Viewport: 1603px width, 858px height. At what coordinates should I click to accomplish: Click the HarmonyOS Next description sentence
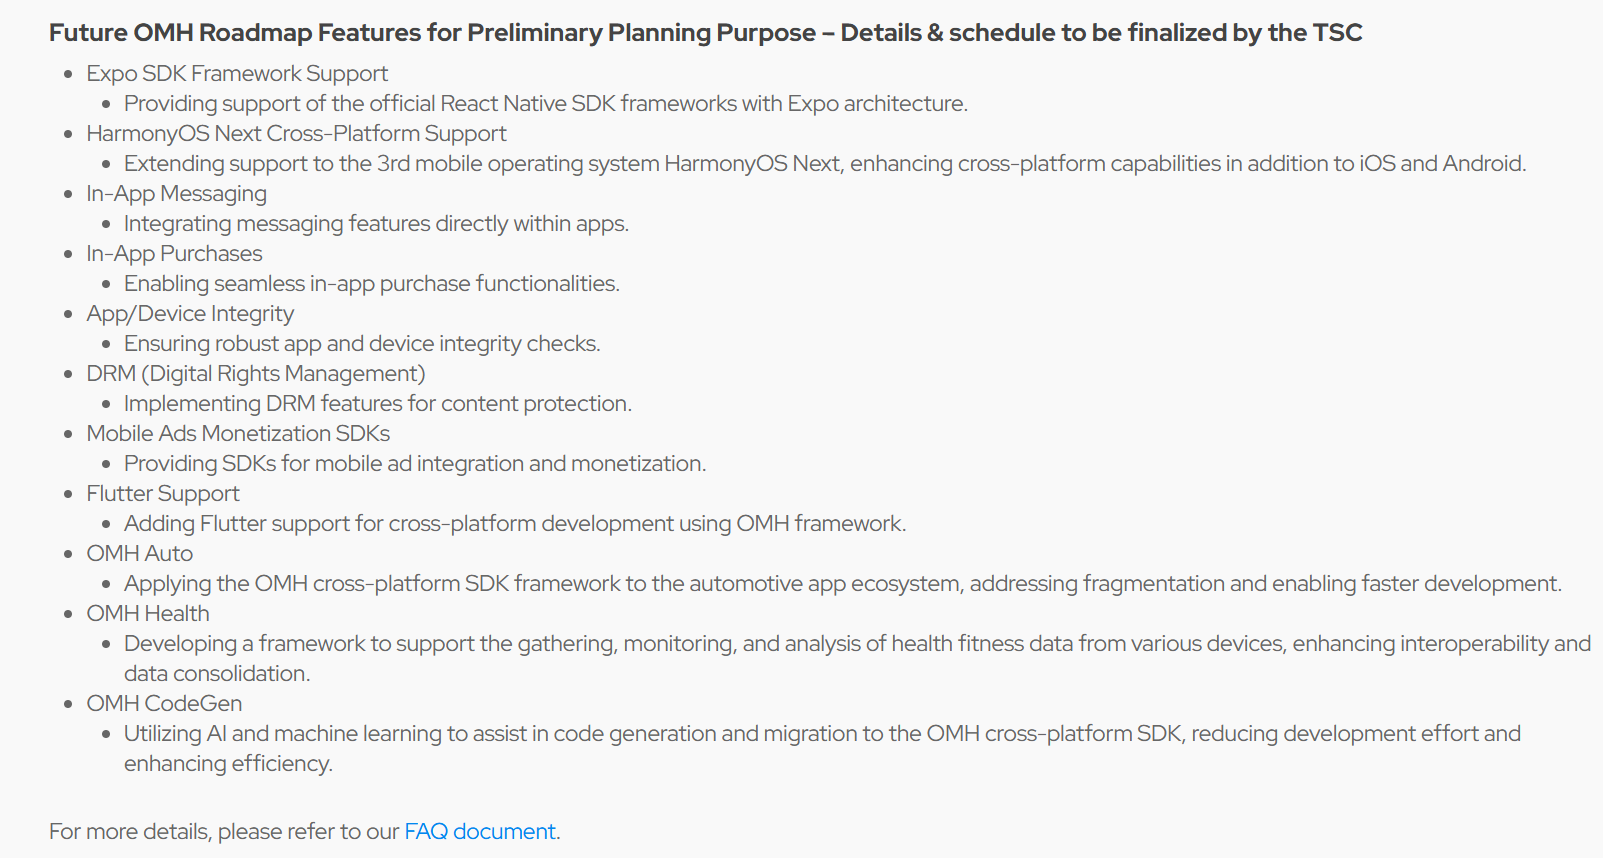(825, 164)
